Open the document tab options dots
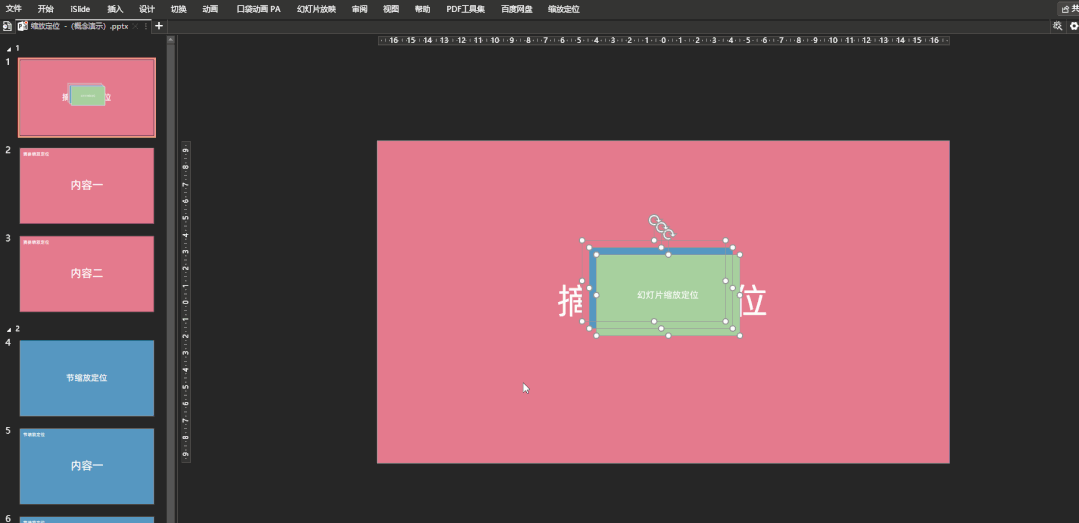This screenshot has height=523, width=1079. [x=146, y=26]
